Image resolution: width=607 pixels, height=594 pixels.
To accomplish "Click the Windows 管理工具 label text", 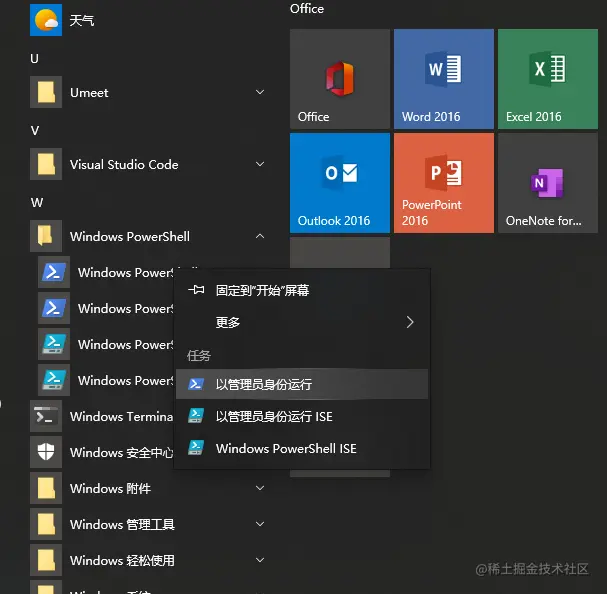I will tap(122, 524).
